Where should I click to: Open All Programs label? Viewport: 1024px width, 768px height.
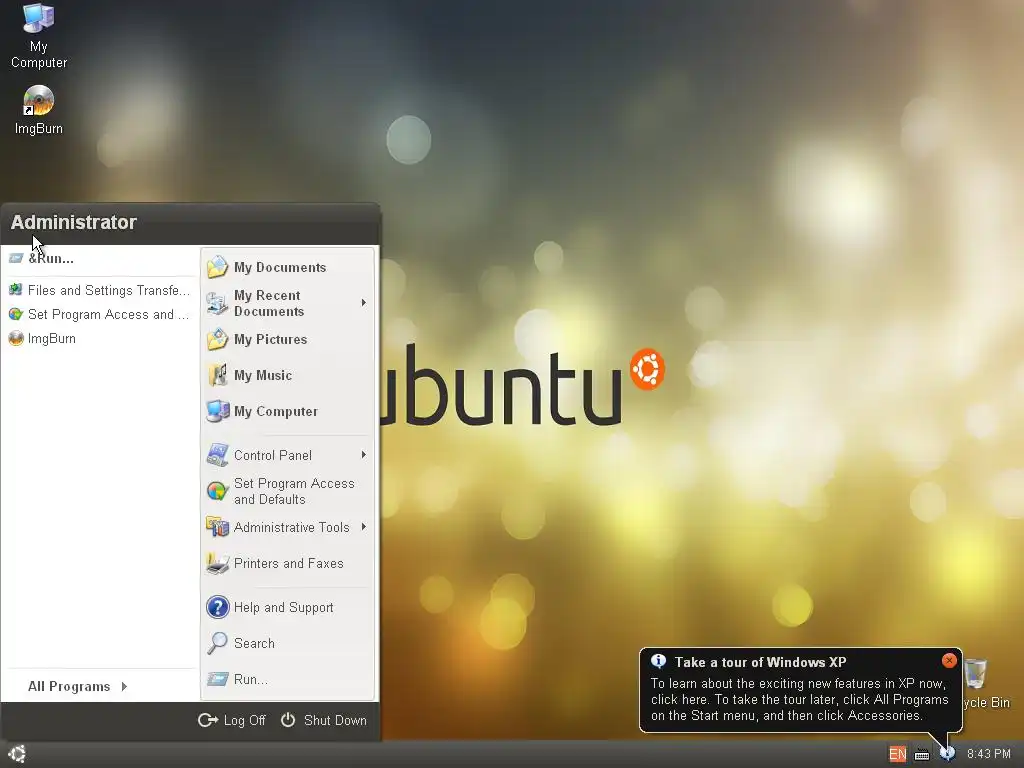(69, 686)
